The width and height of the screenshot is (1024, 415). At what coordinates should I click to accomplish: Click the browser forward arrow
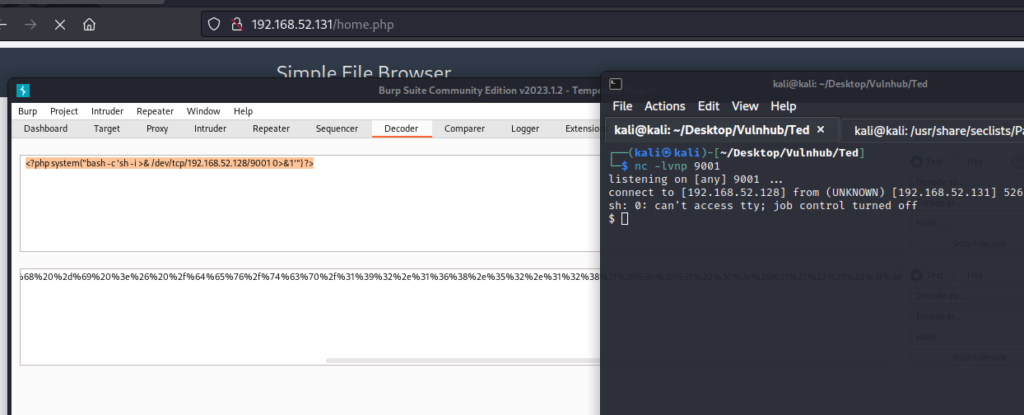click(30, 25)
